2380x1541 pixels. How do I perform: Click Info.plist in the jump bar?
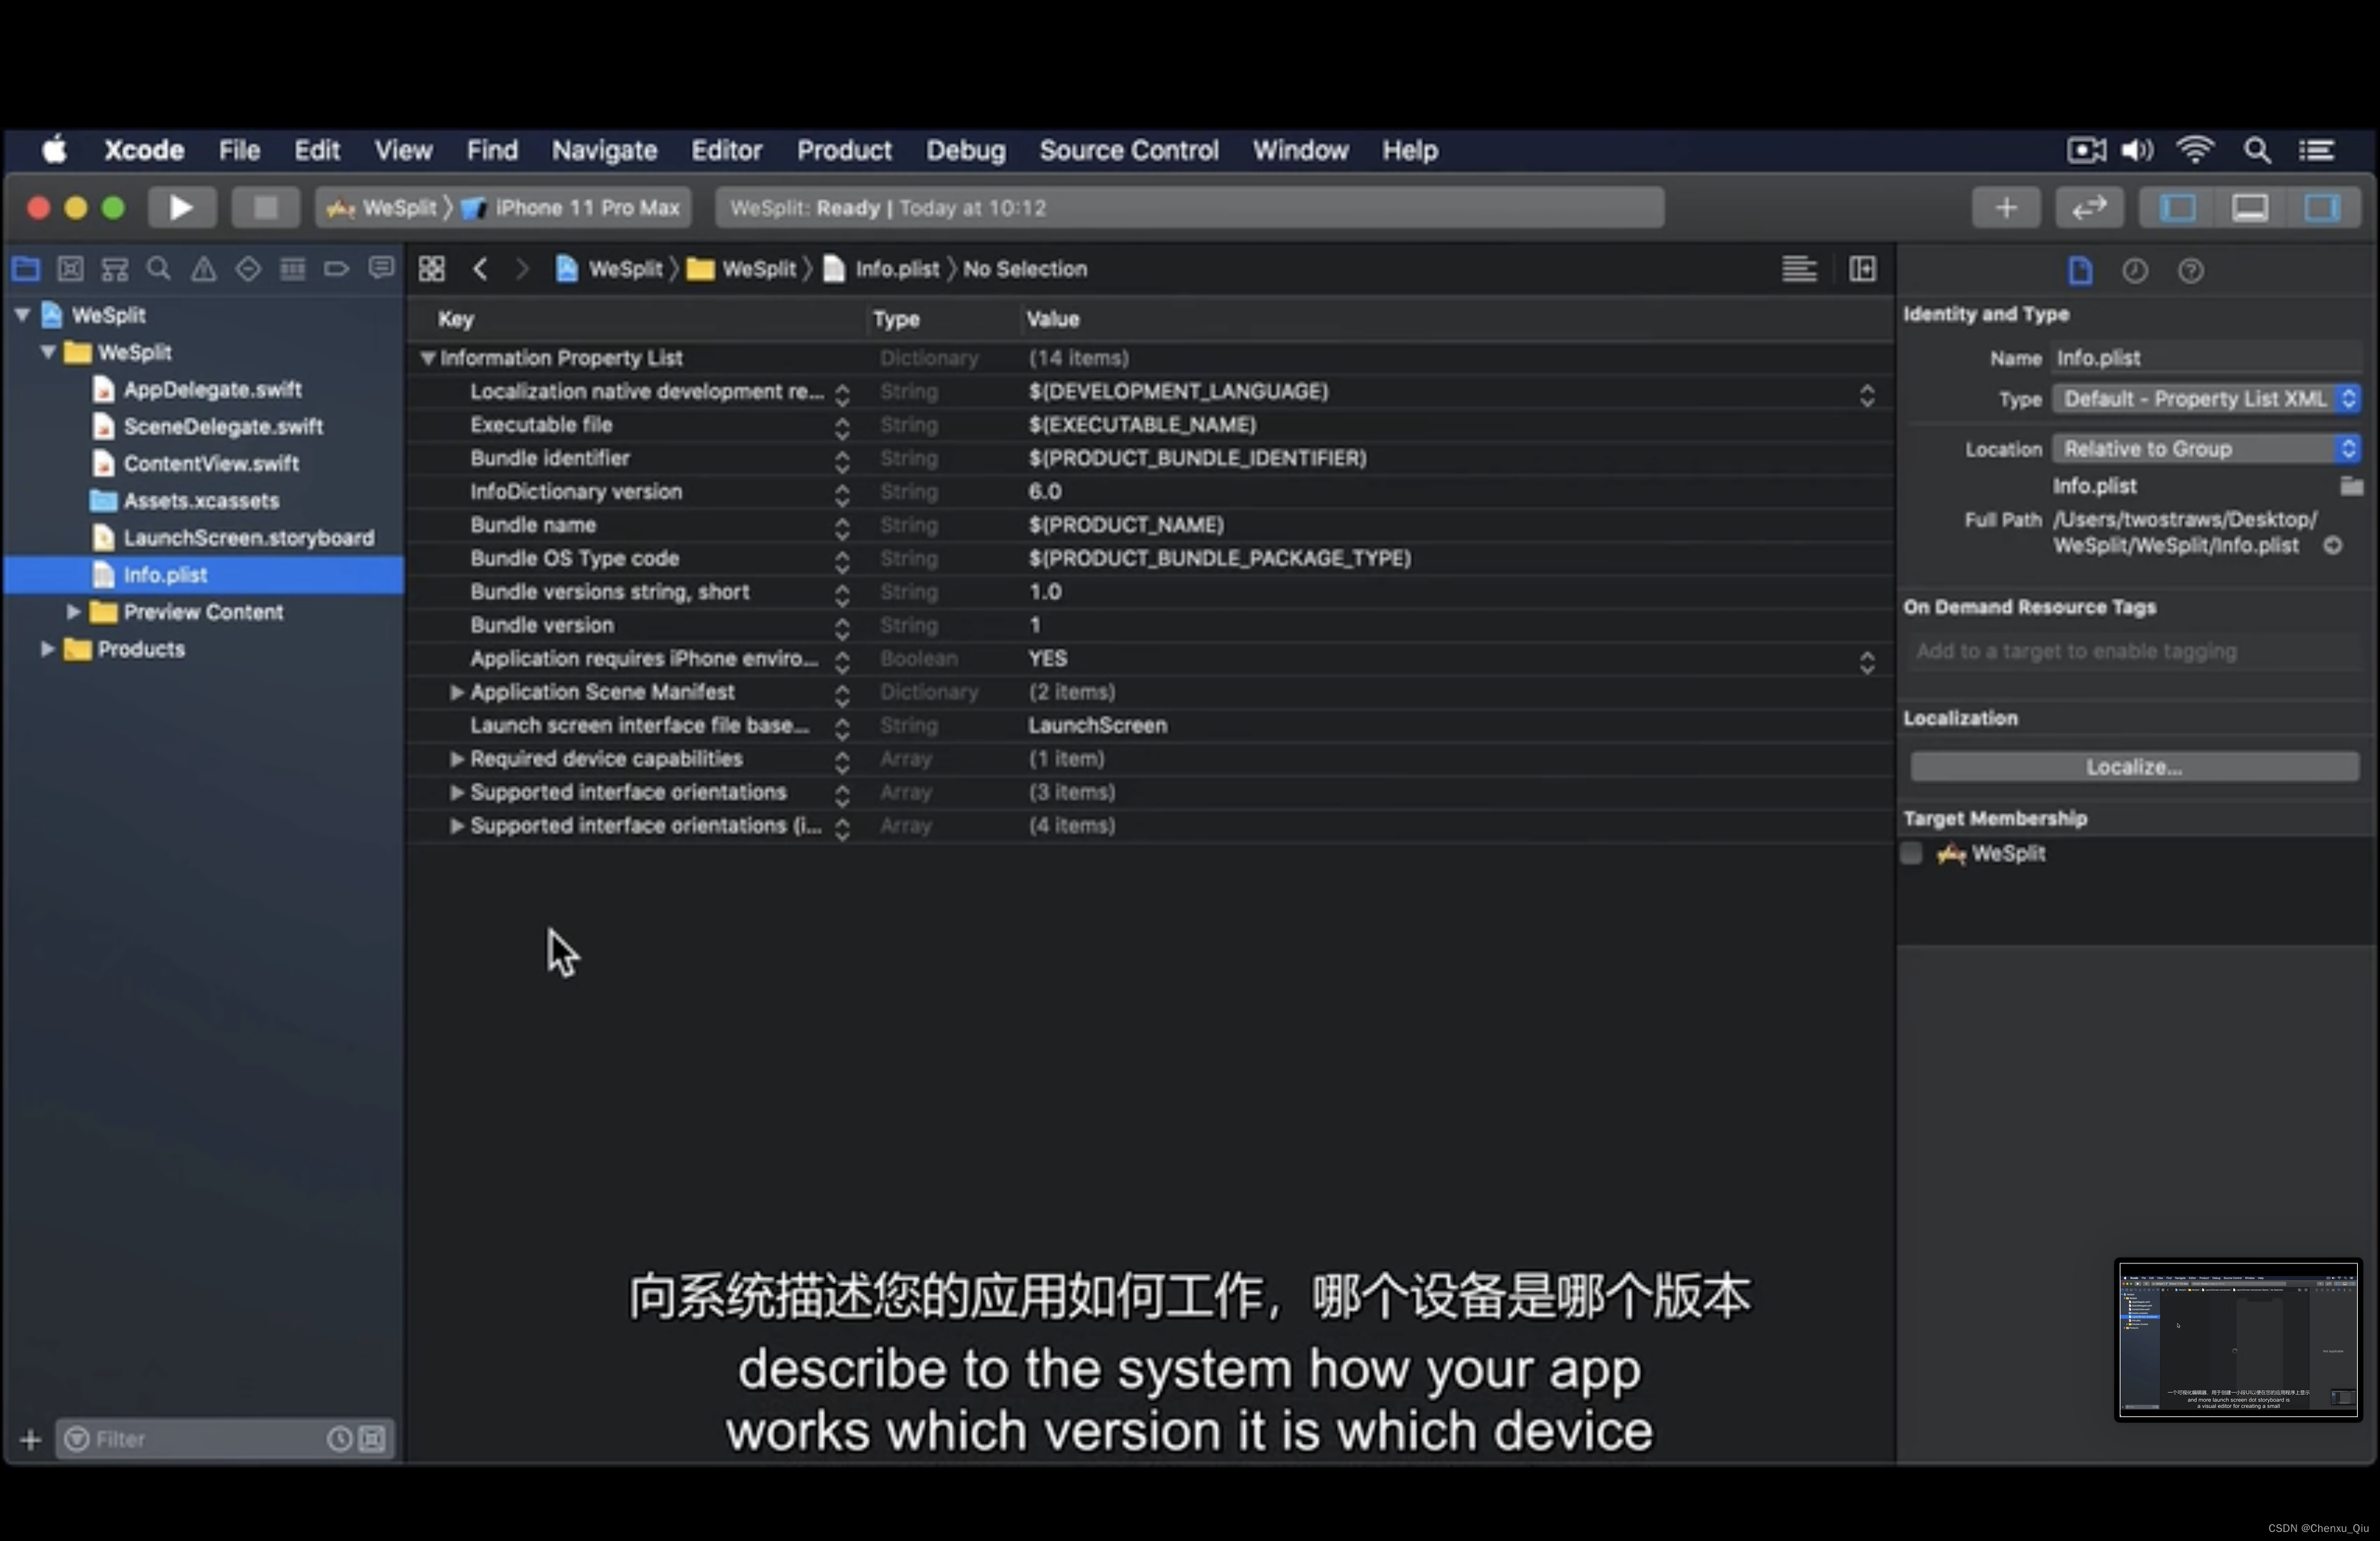[882, 269]
